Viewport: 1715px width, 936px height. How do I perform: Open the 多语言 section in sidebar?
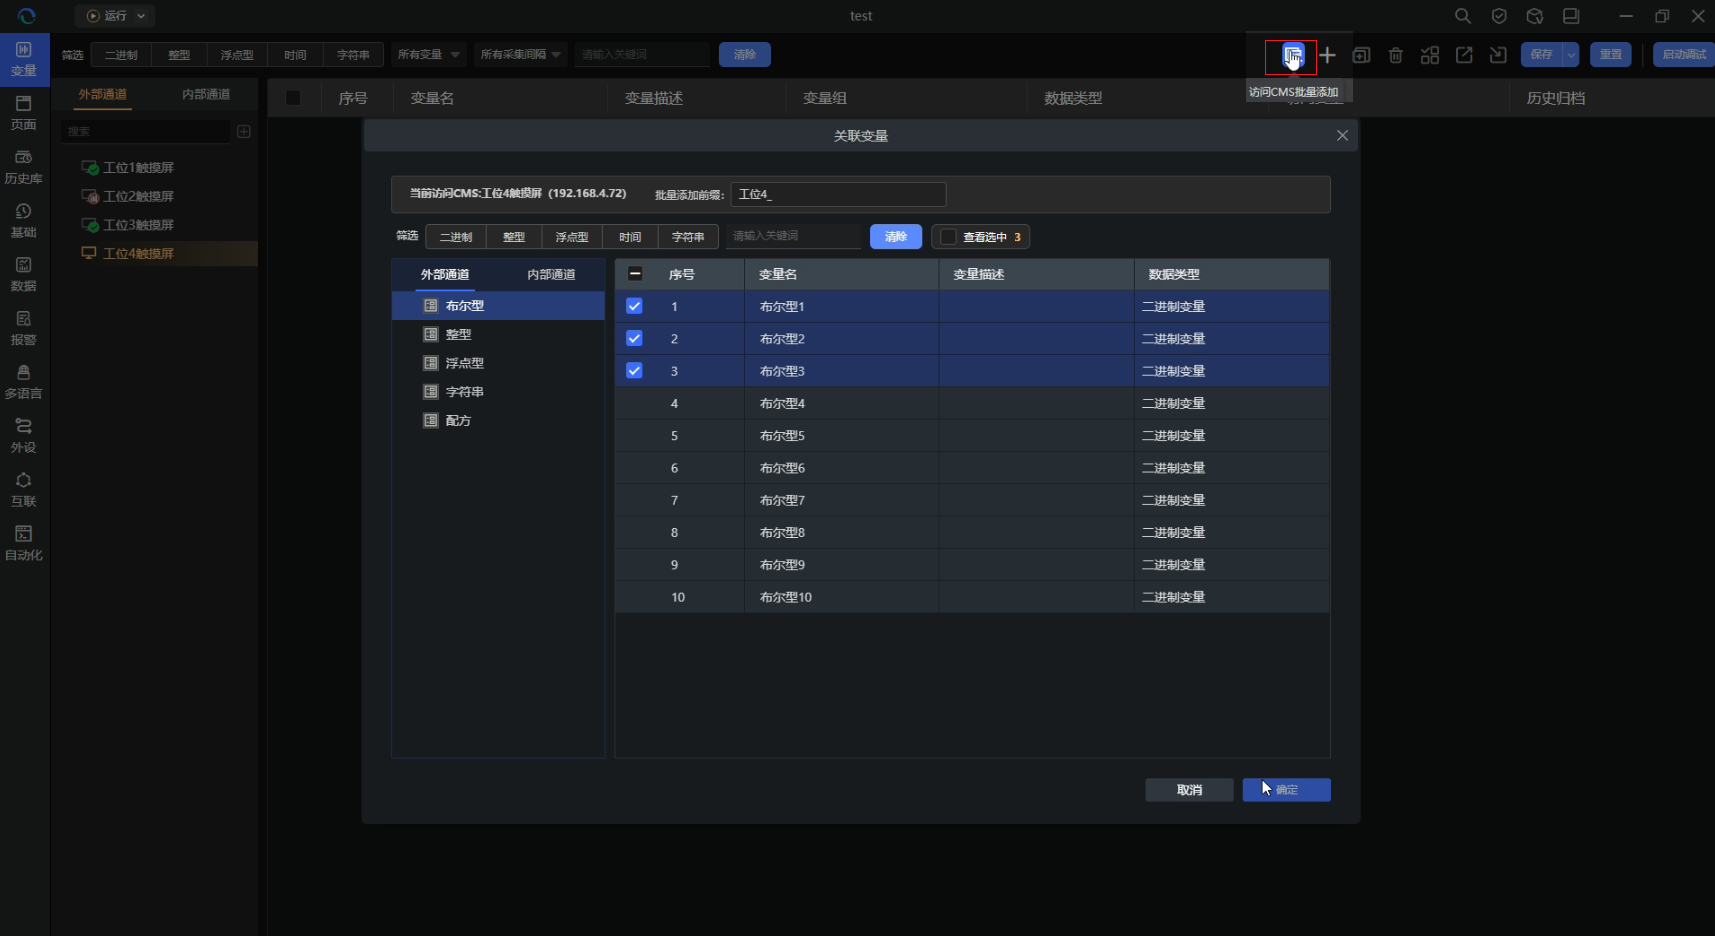(24, 382)
